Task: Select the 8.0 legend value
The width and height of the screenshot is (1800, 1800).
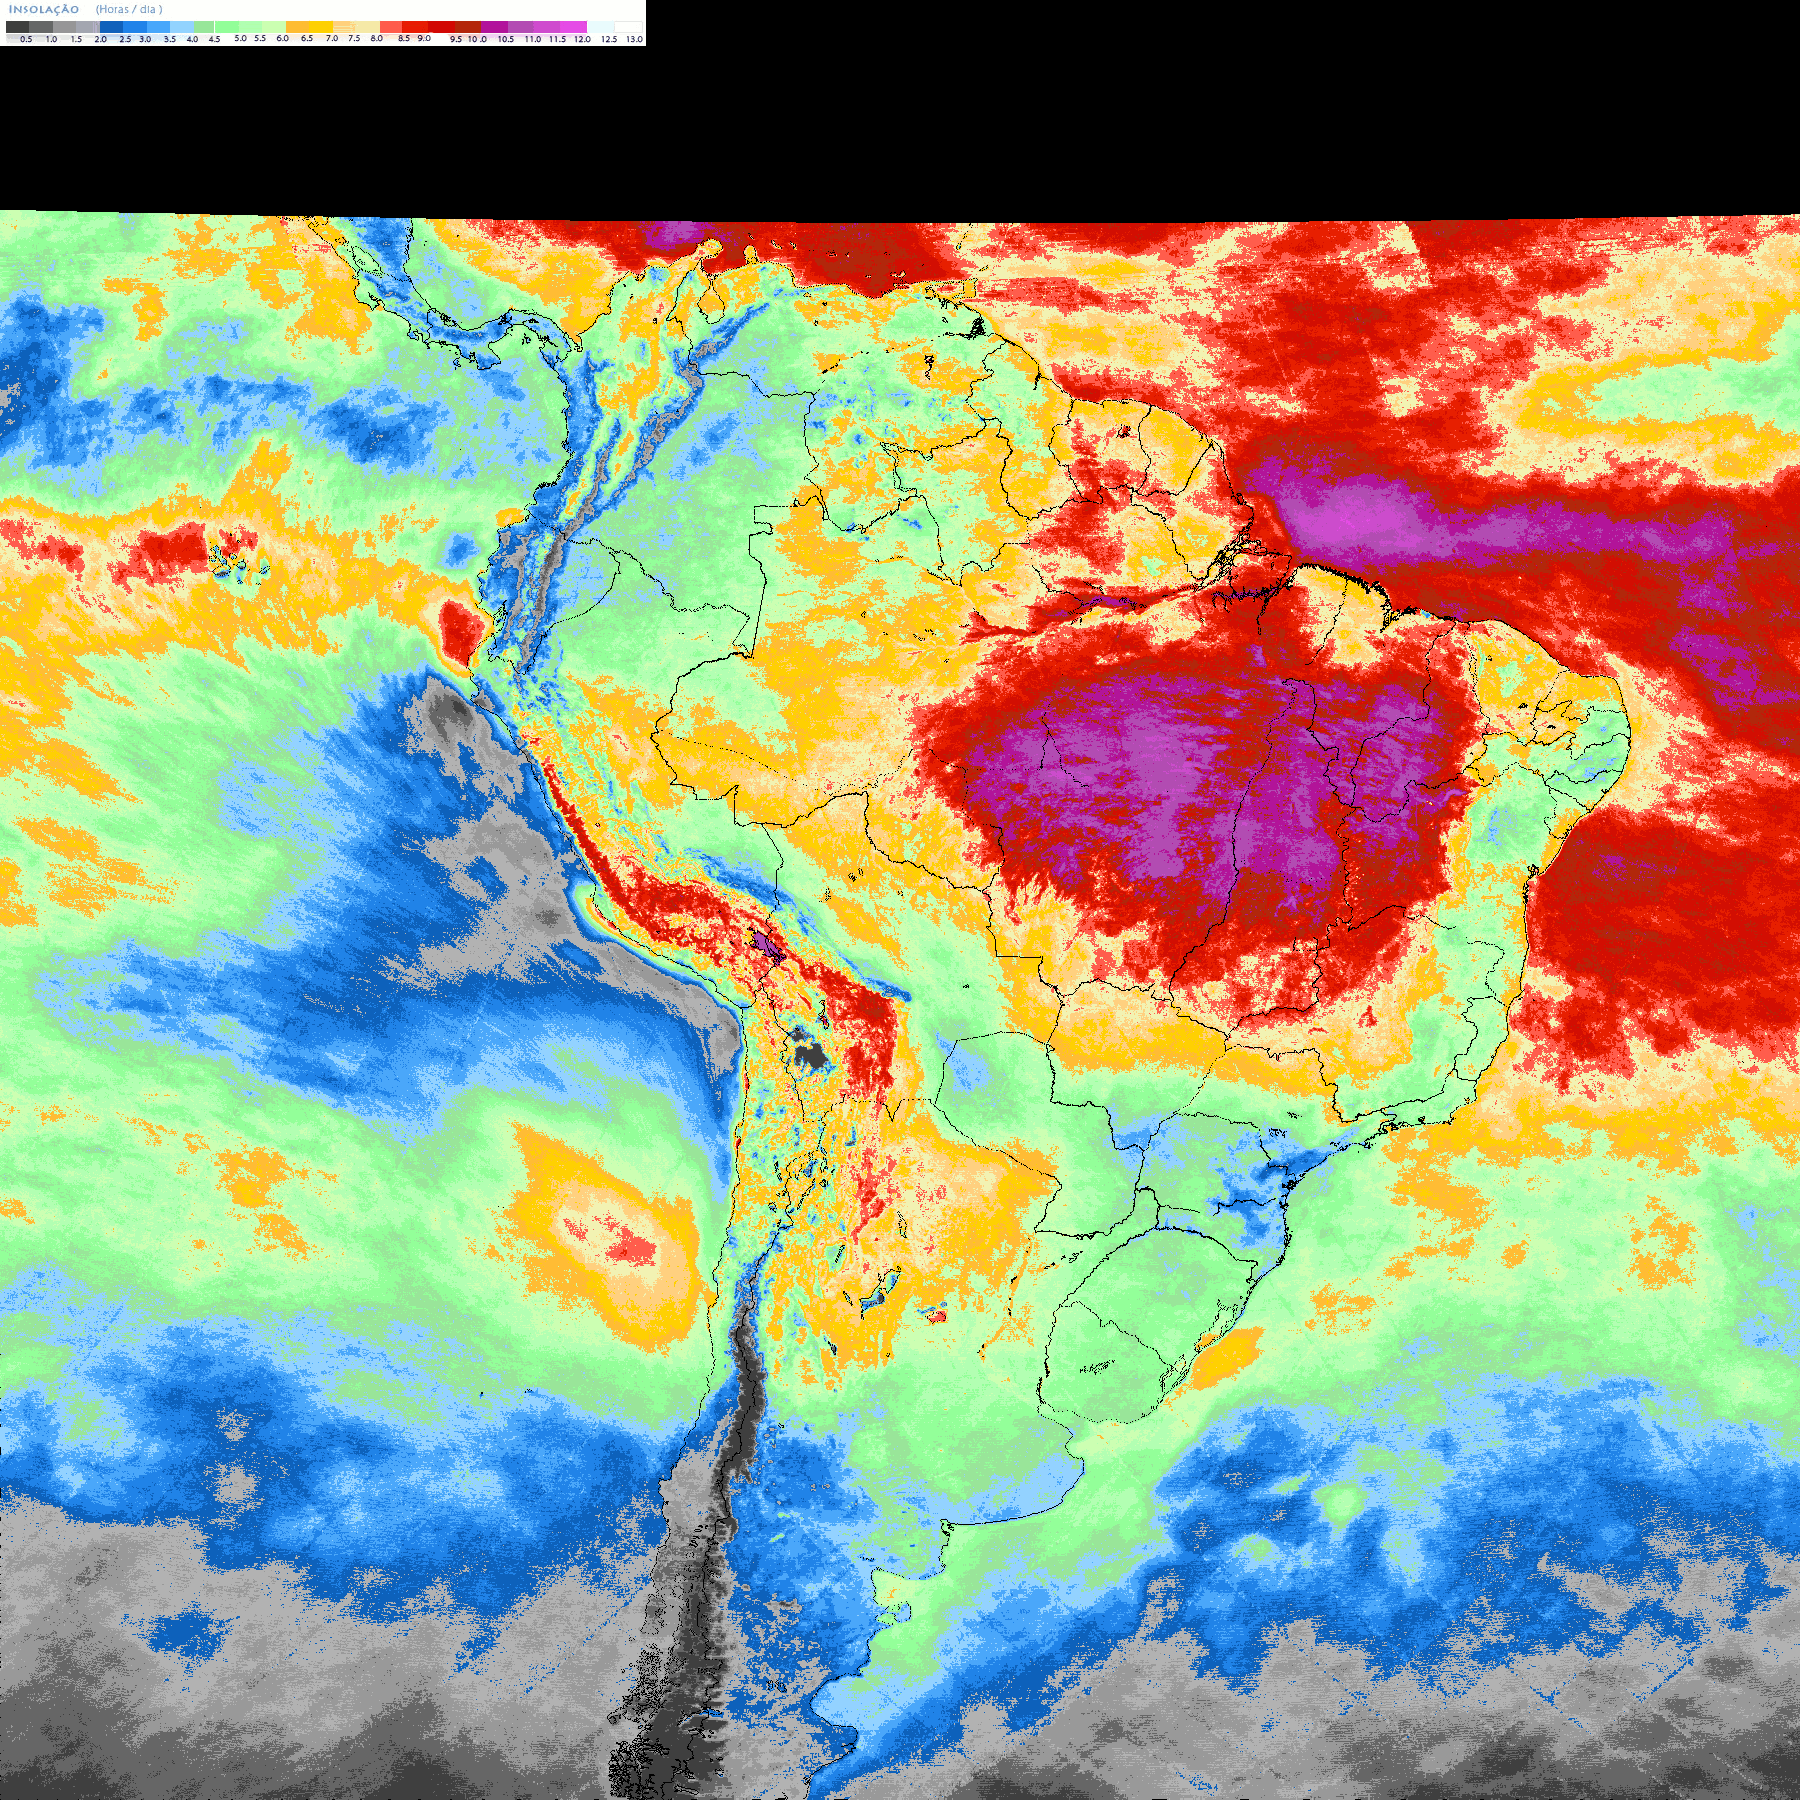Action: (x=377, y=38)
